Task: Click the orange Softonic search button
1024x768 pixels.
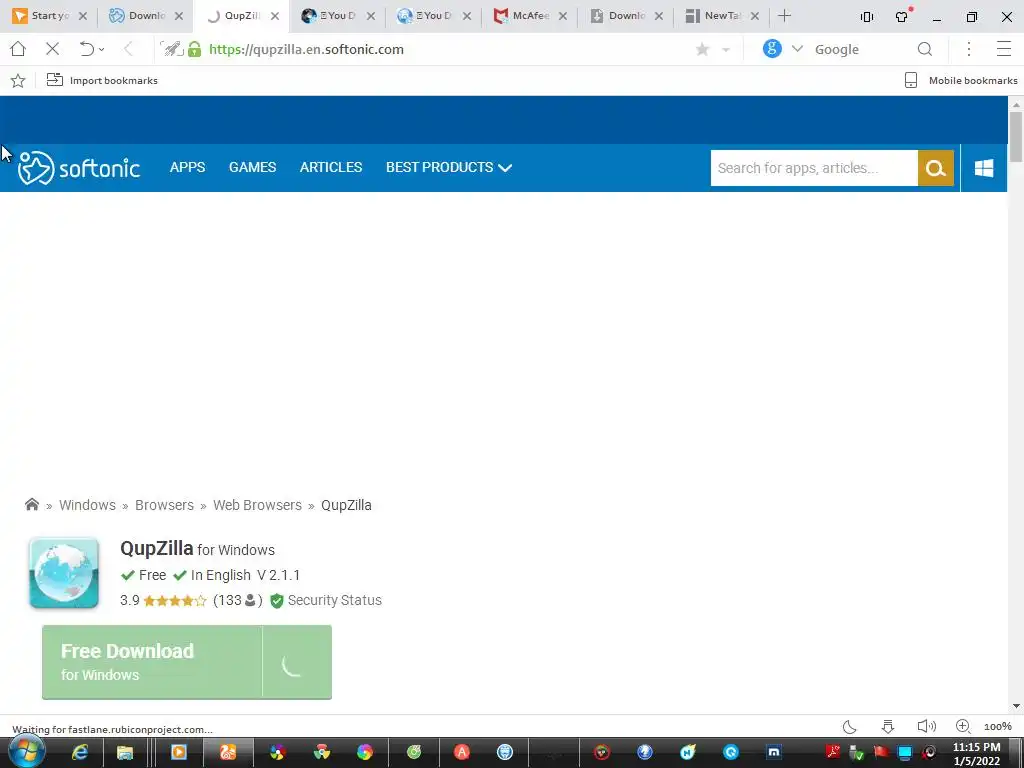Action: (x=936, y=168)
